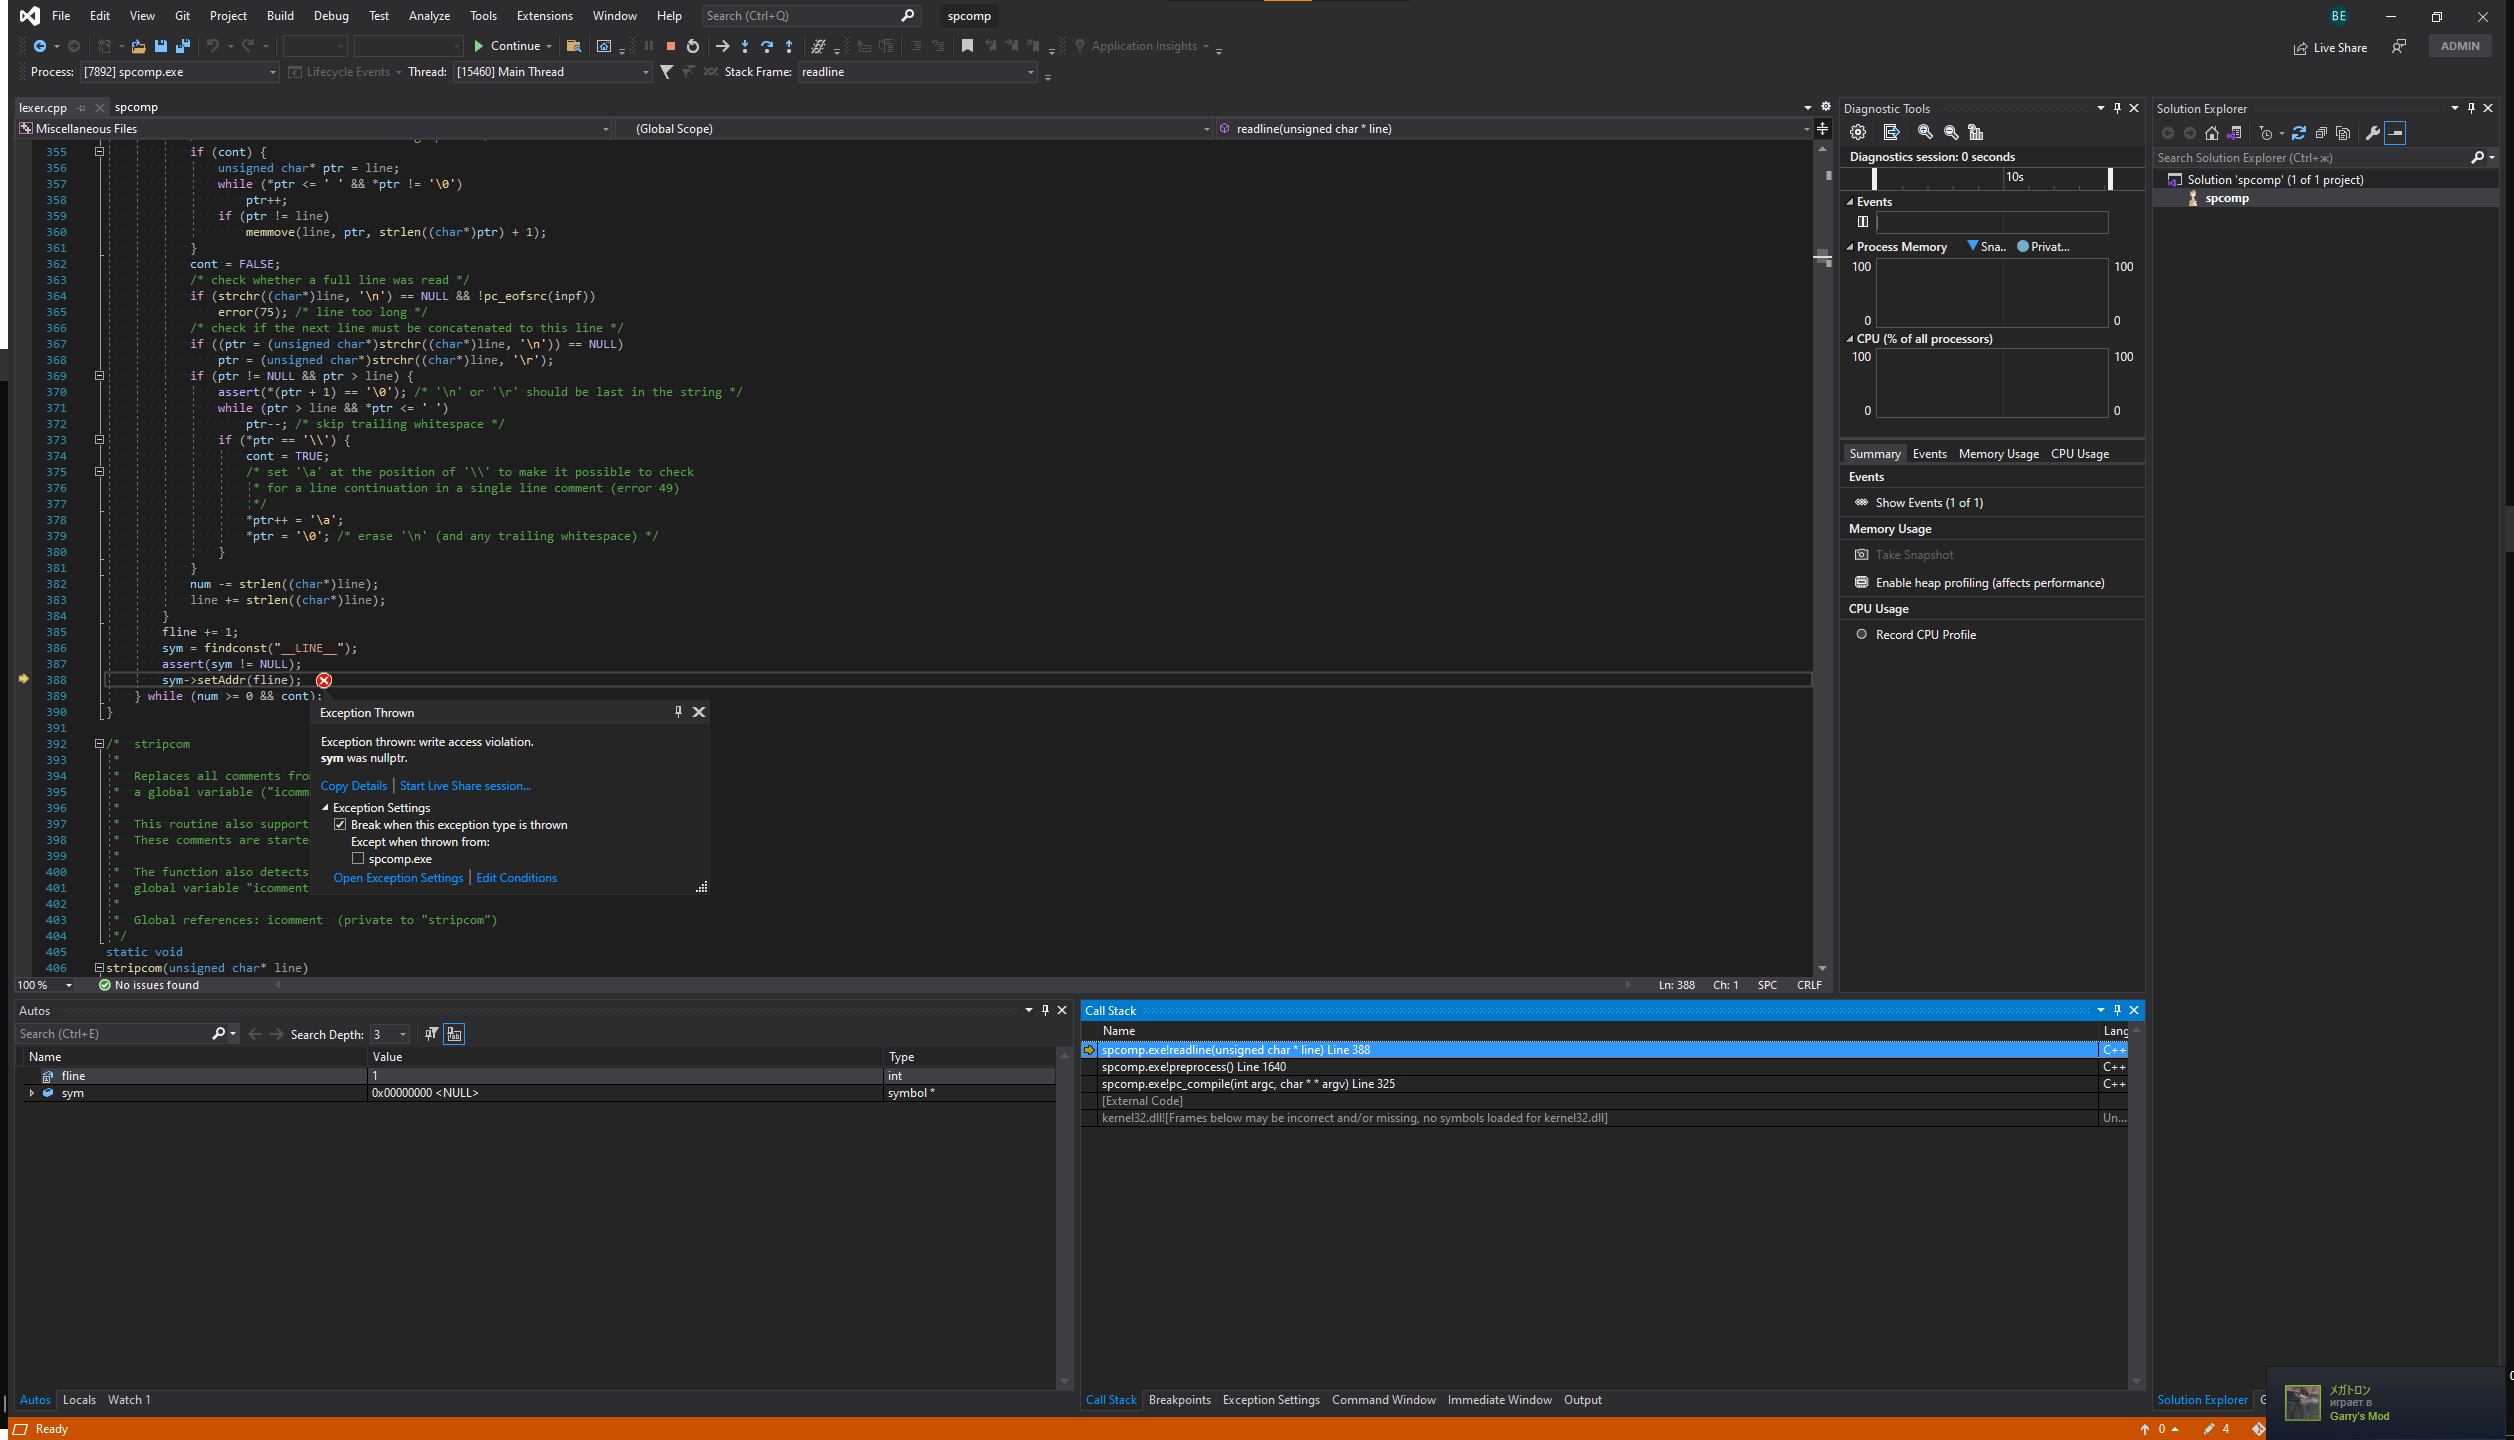Check spcomp.exe exception exclusion box

pyautogui.click(x=357, y=859)
